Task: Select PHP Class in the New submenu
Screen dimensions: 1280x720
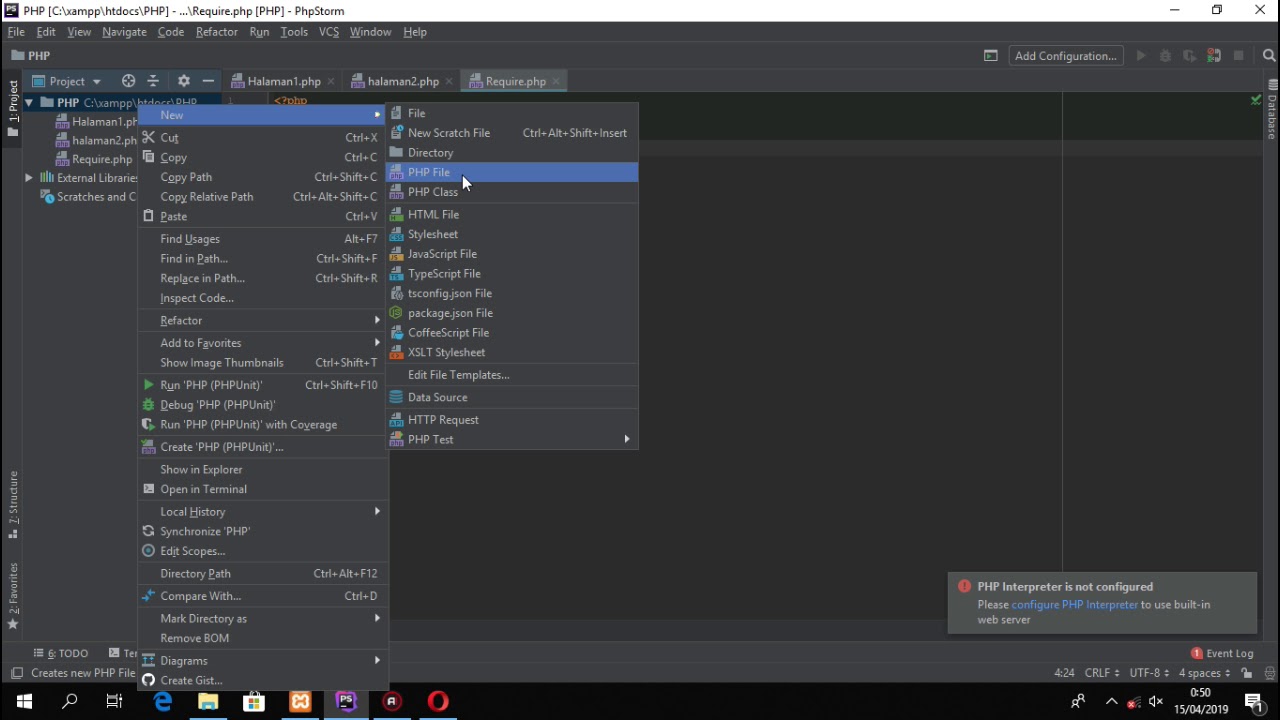Action: 512,192
